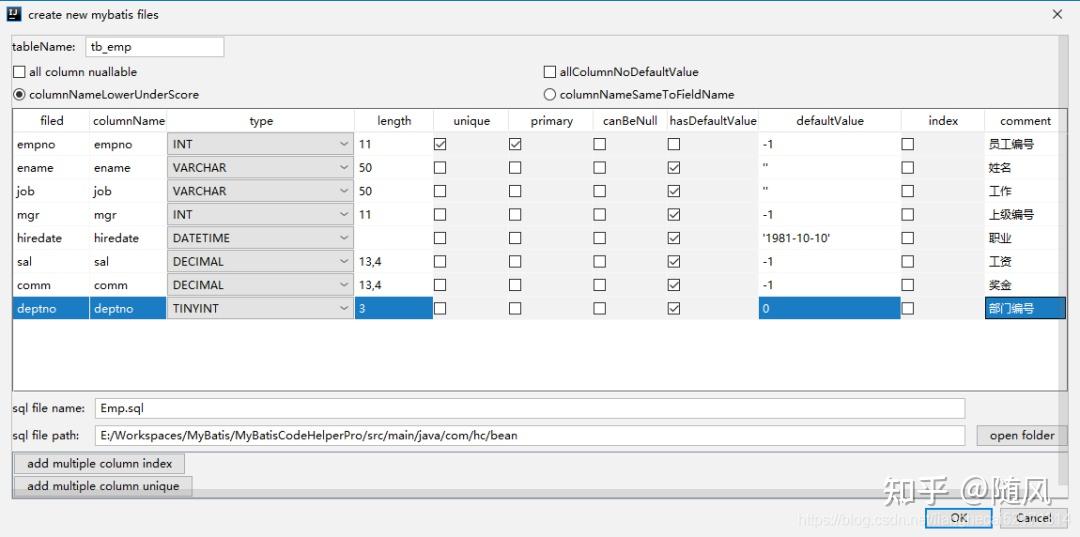The height and width of the screenshot is (537, 1080).
Task: Select filed cell comm
Action: (52, 284)
